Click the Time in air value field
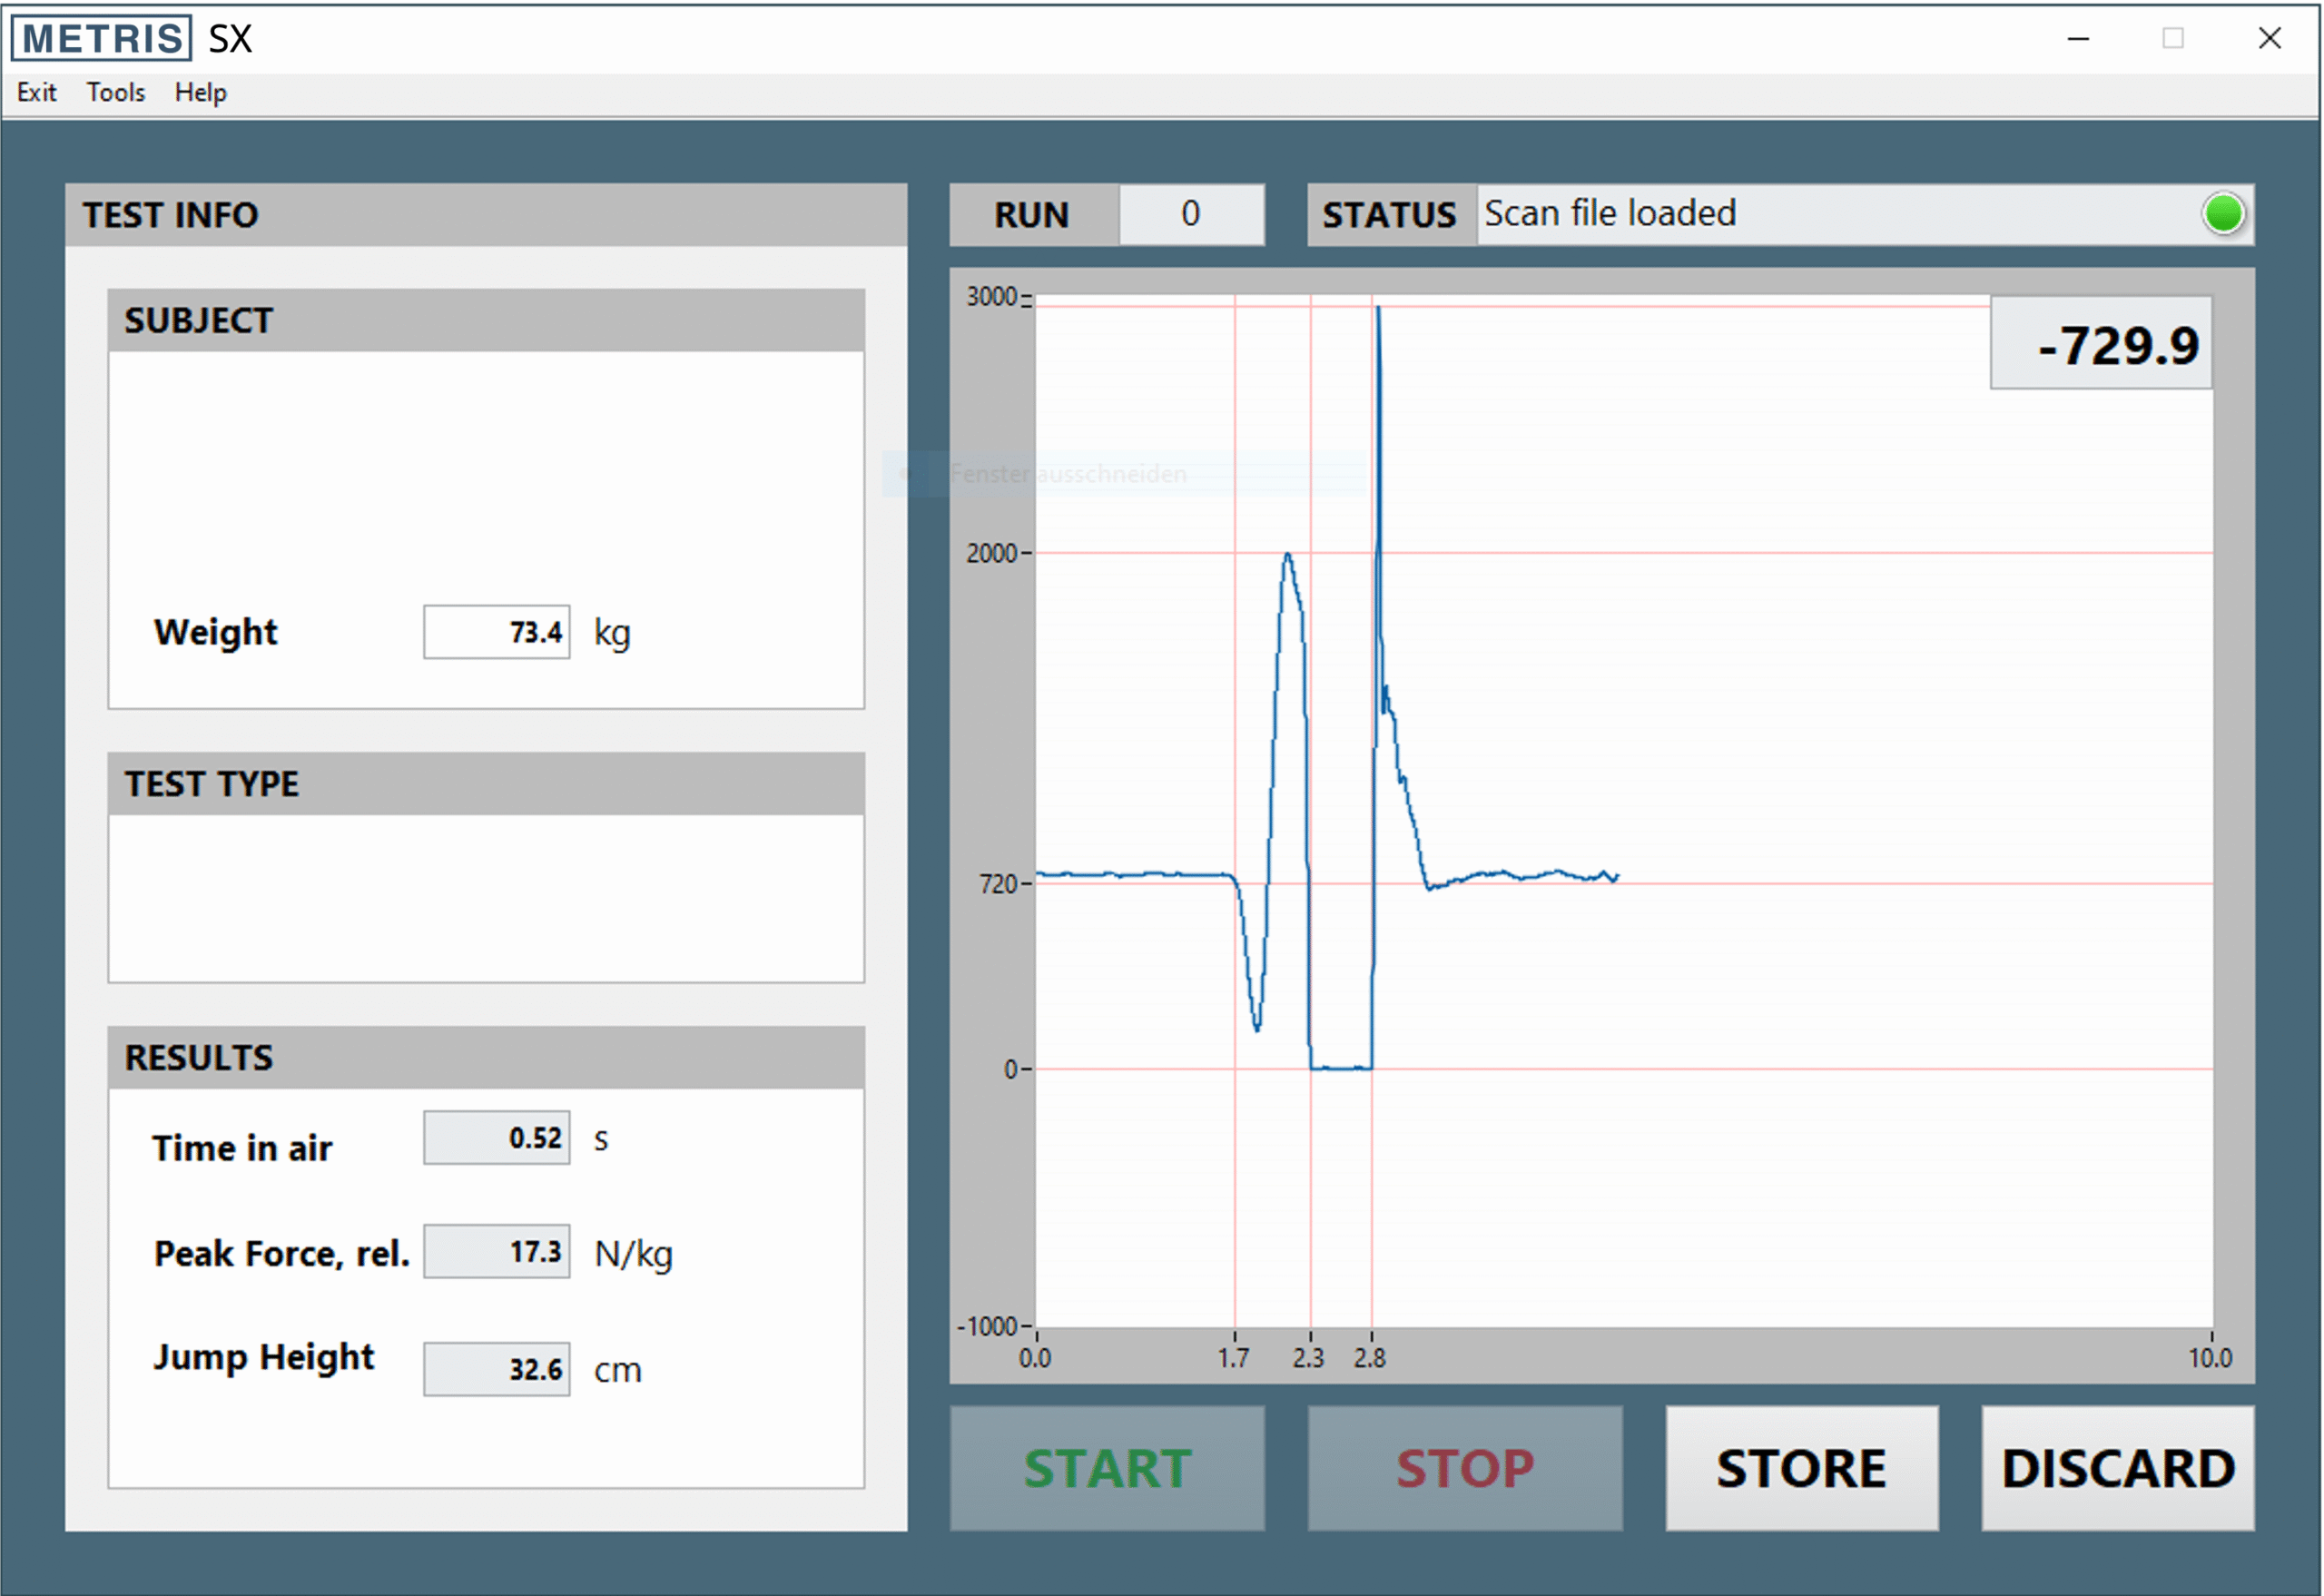The image size is (2324, 1596). pyautogui.click(x=496, y=1137)
